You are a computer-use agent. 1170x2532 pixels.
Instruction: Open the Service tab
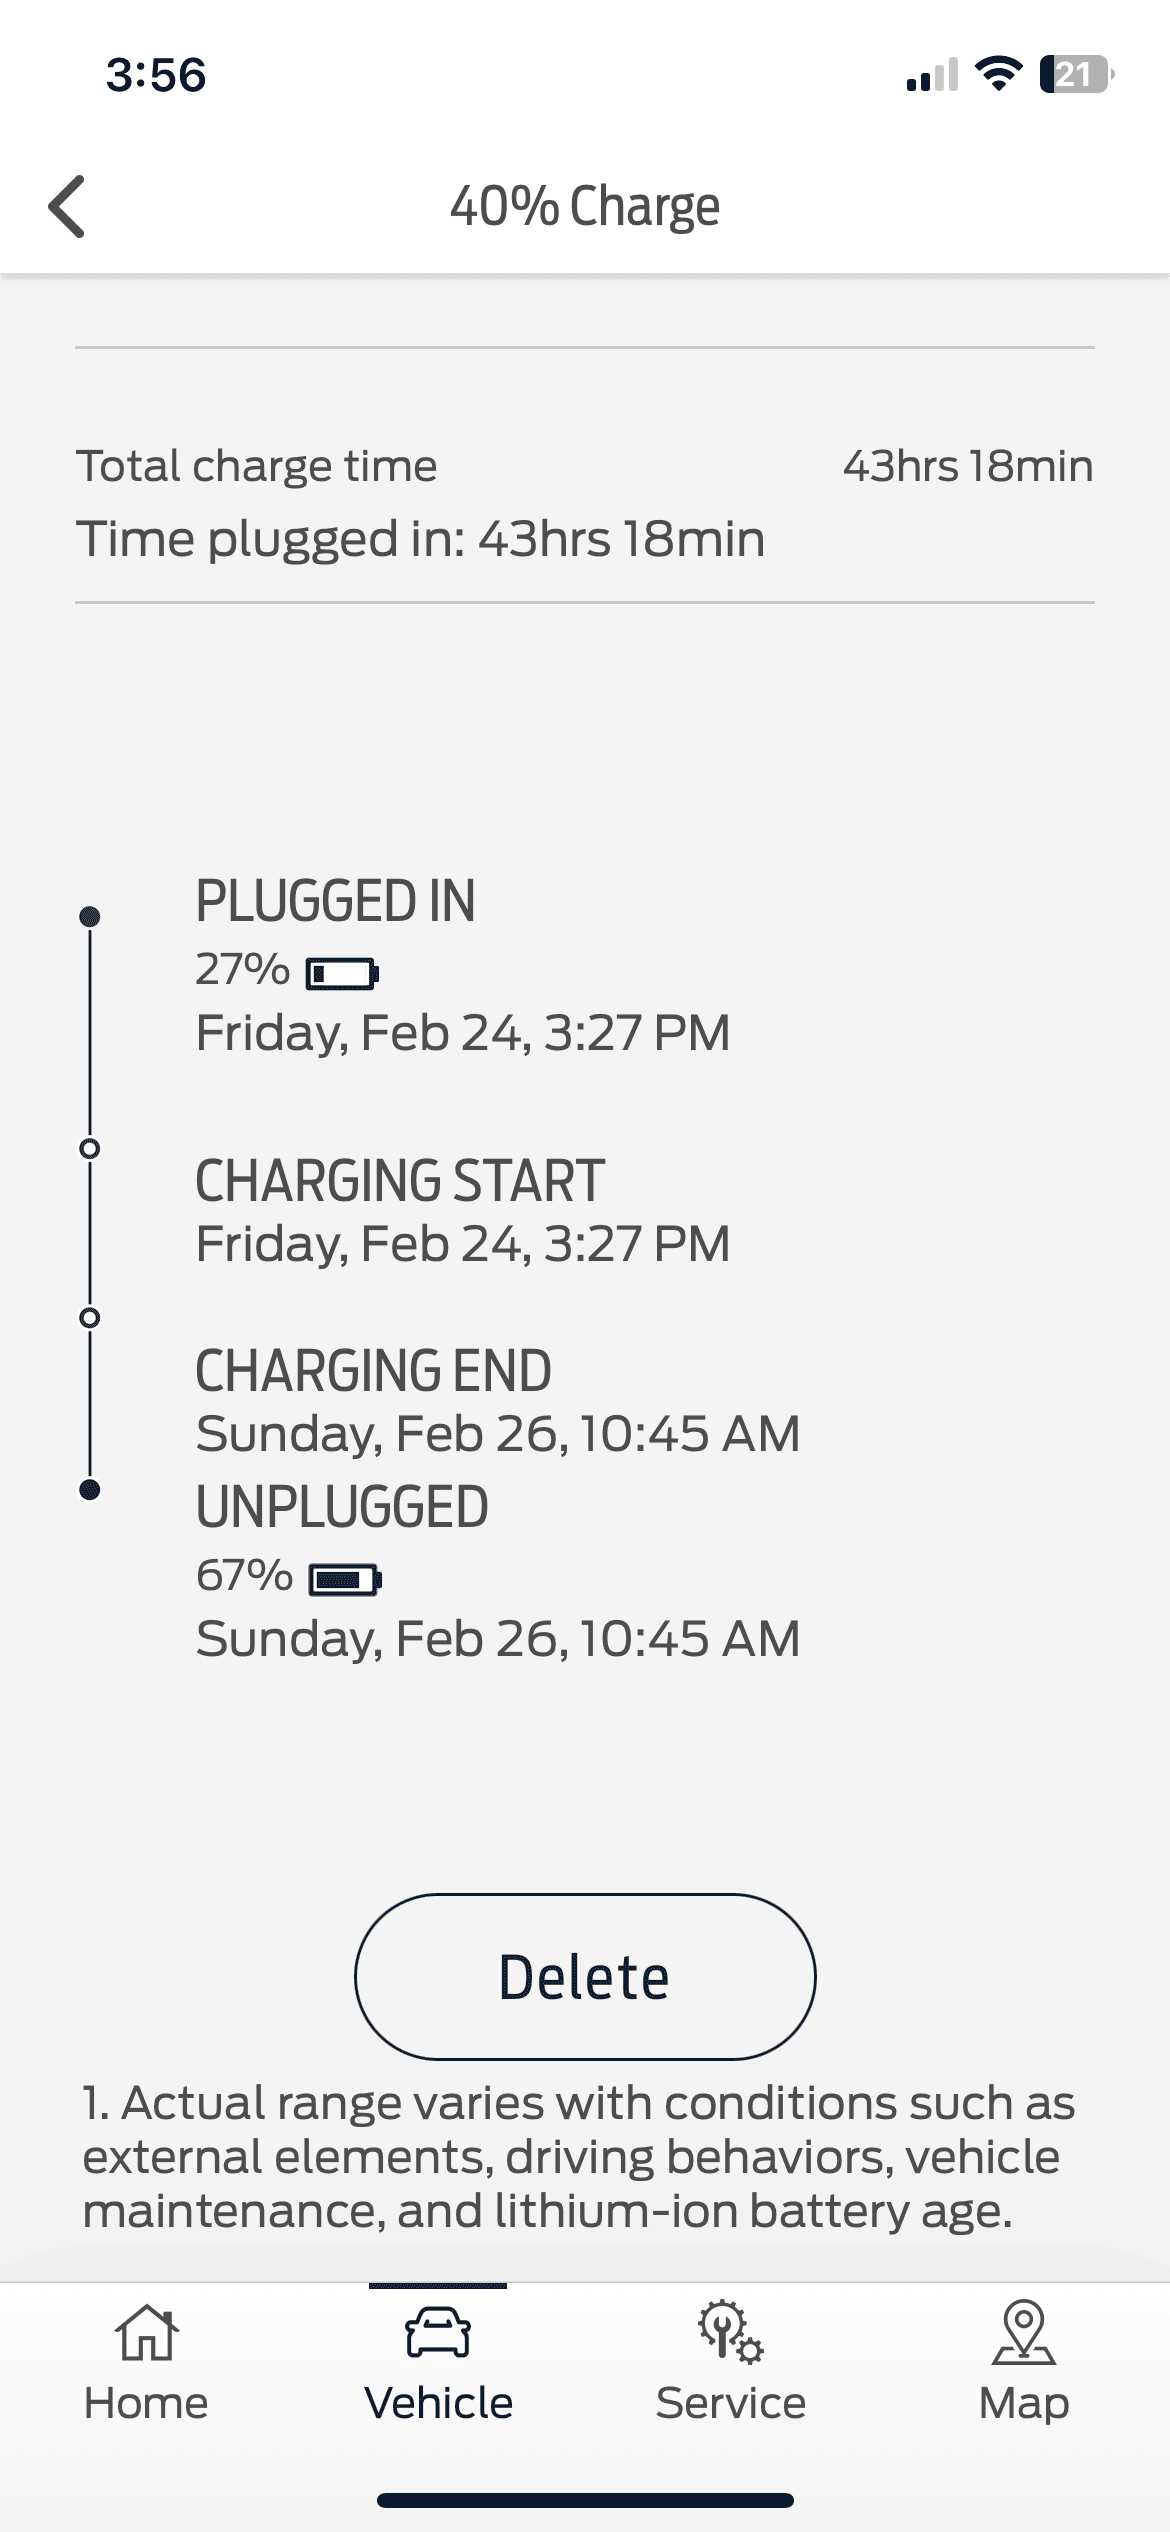(731, 2360)
